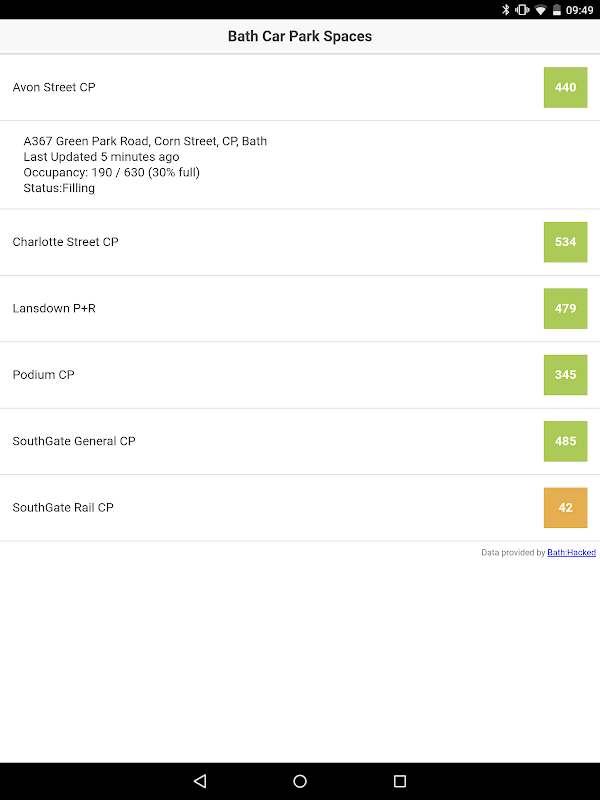Expand the Charlotte Street CP row
Viewport: 600px width, 800px height.
click(300, 242)
